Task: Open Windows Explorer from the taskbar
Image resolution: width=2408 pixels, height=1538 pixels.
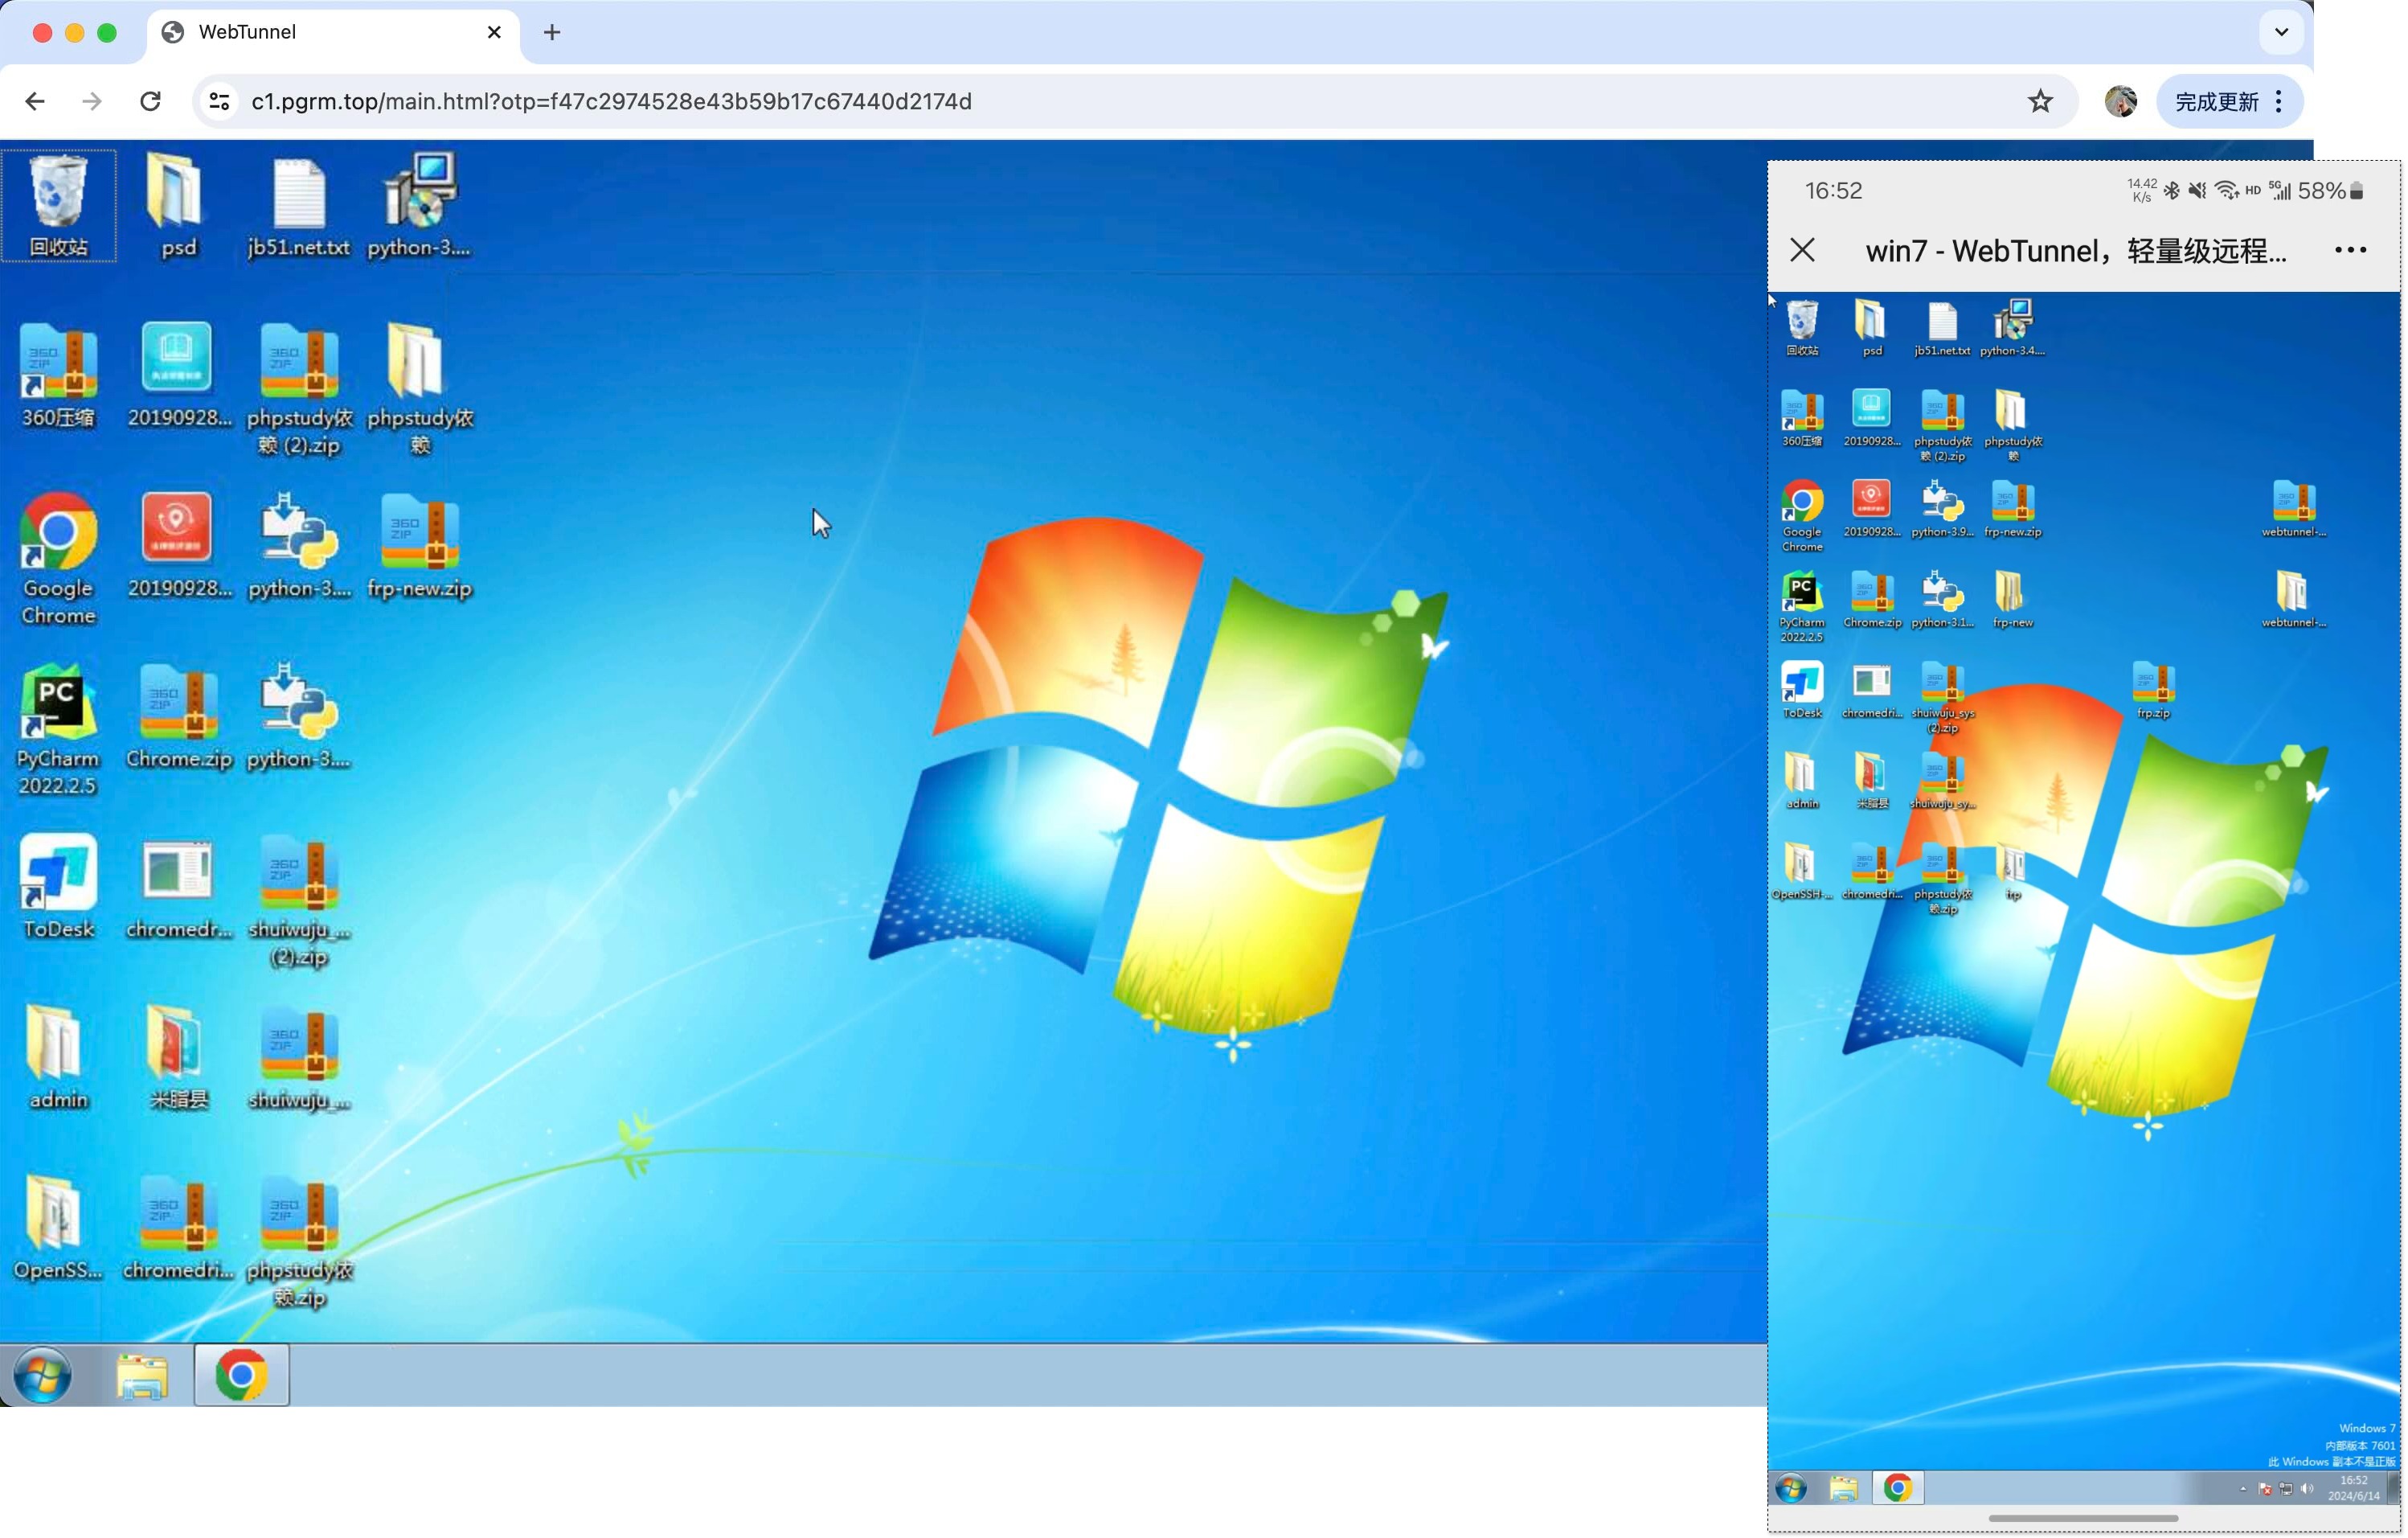Action: click(142, 1376)
